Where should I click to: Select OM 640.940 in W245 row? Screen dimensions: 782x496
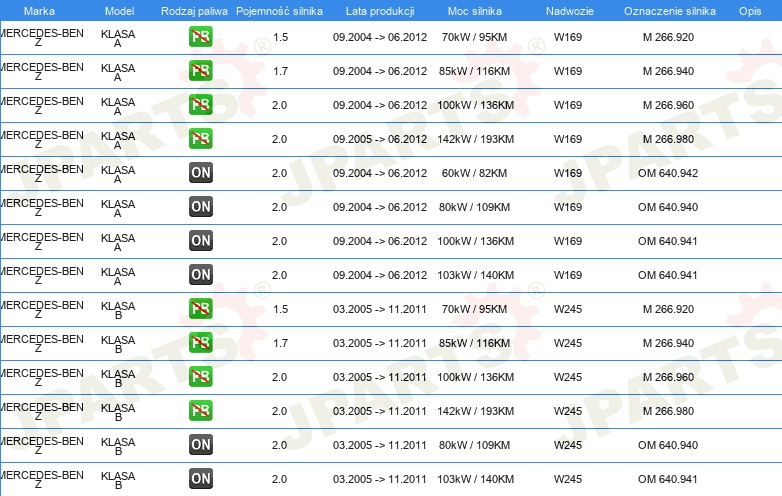(x=668, y=445)
